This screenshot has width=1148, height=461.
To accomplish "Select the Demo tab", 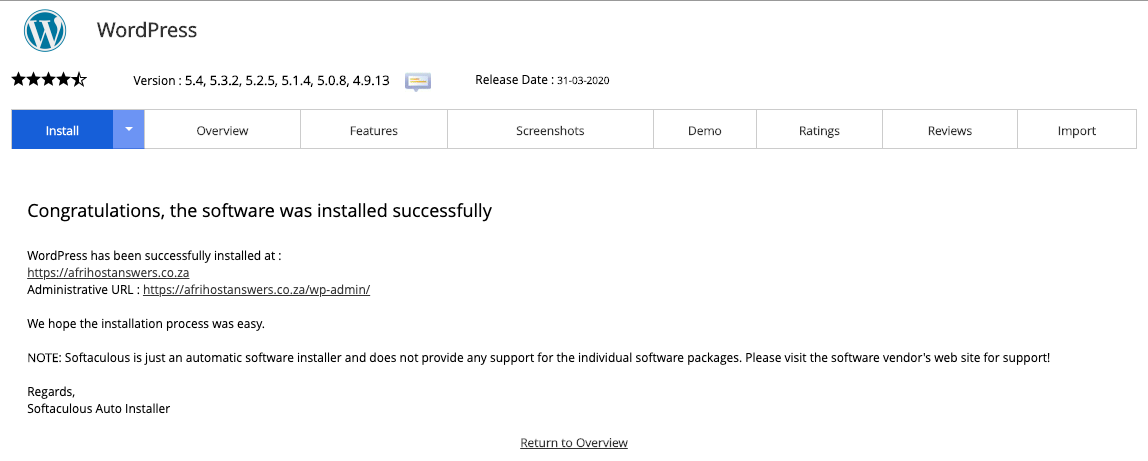I will [705, 131].
